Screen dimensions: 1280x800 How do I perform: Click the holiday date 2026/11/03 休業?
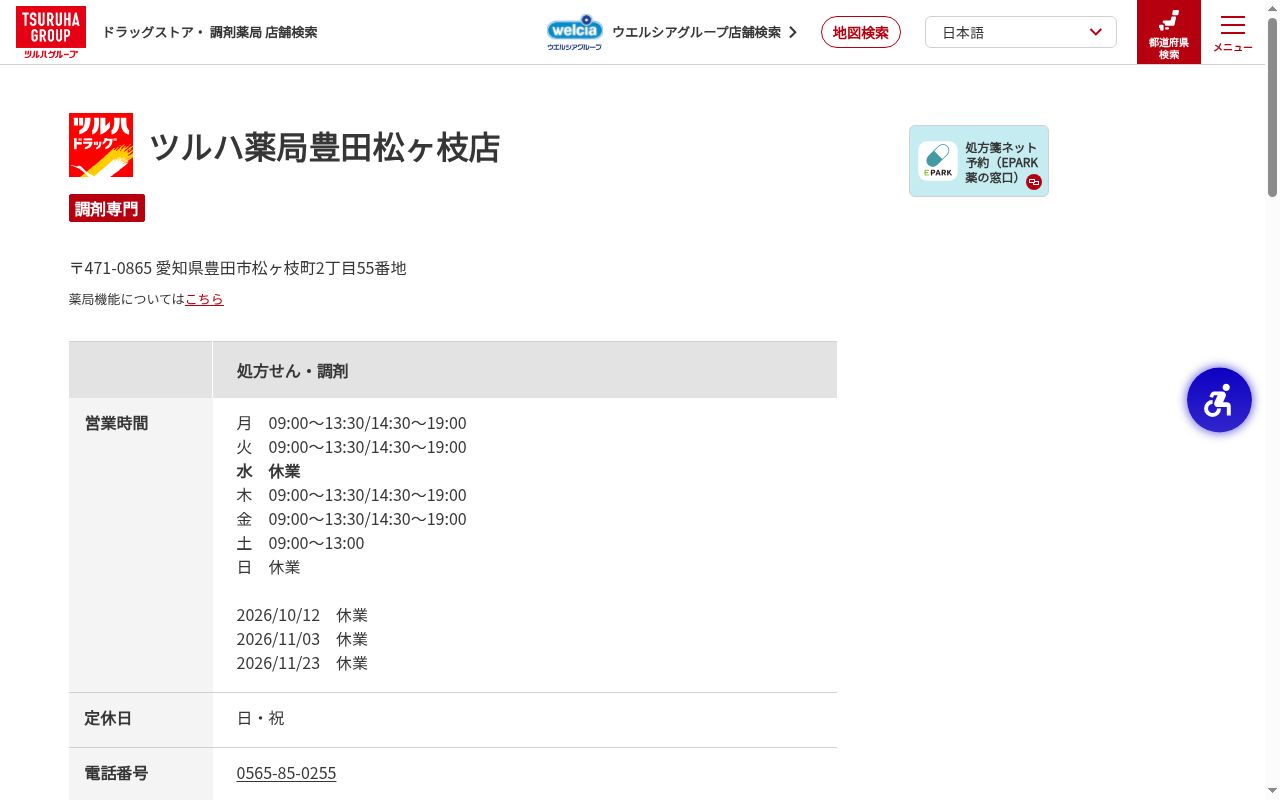(x=302, y=639)
